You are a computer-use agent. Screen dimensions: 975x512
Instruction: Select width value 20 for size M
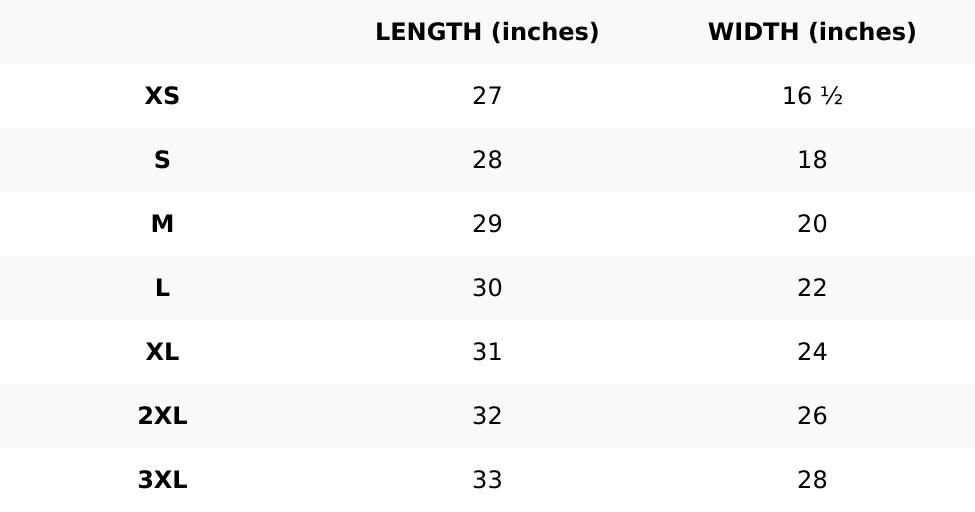pos(812,224)
